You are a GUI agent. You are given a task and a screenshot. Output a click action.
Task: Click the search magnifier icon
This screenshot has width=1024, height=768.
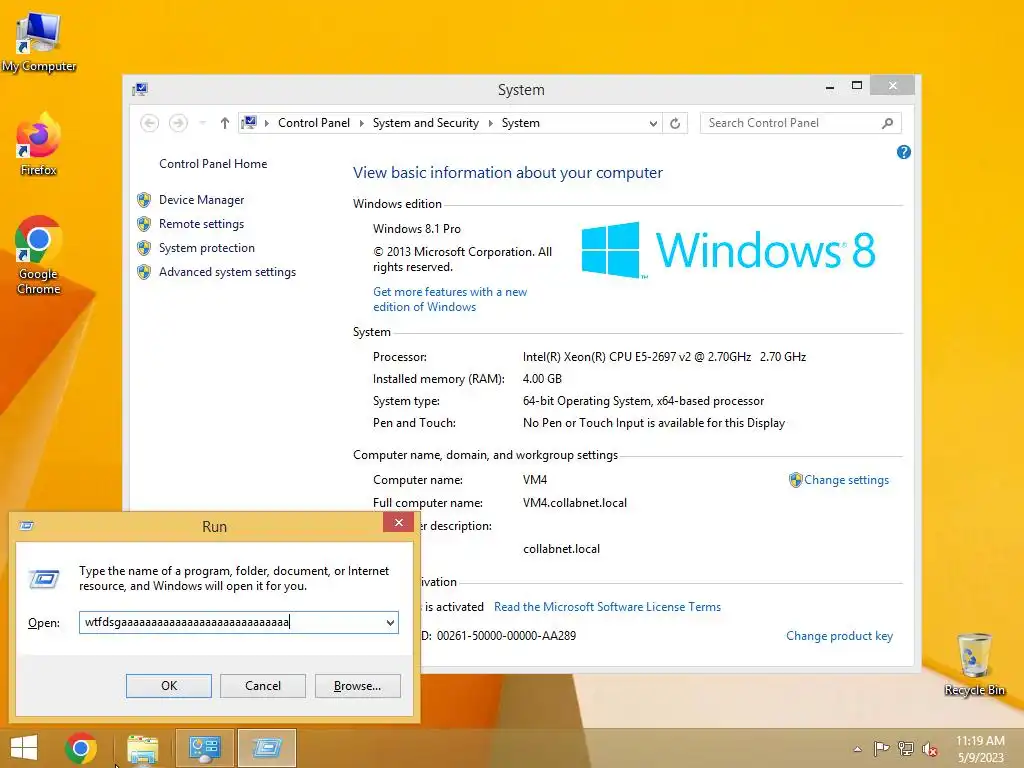[888, 123]
